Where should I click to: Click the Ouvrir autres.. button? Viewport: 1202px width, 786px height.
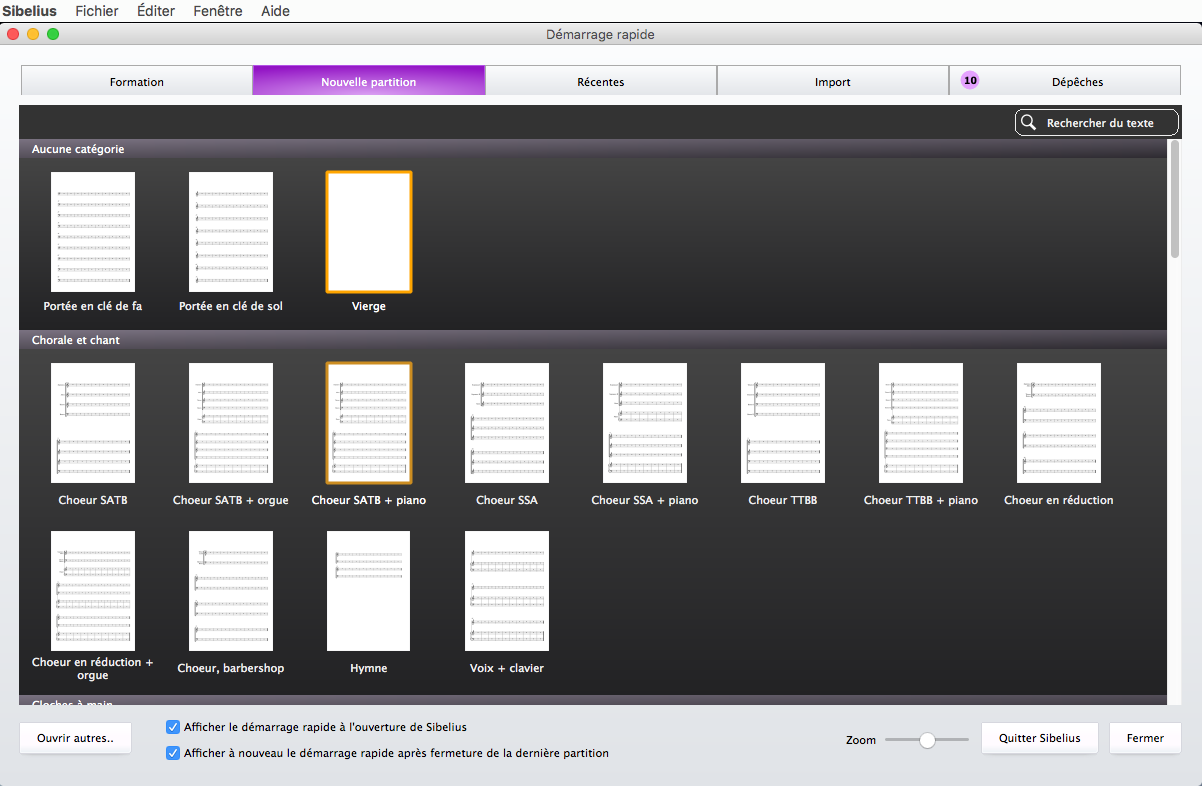point(75,739)
